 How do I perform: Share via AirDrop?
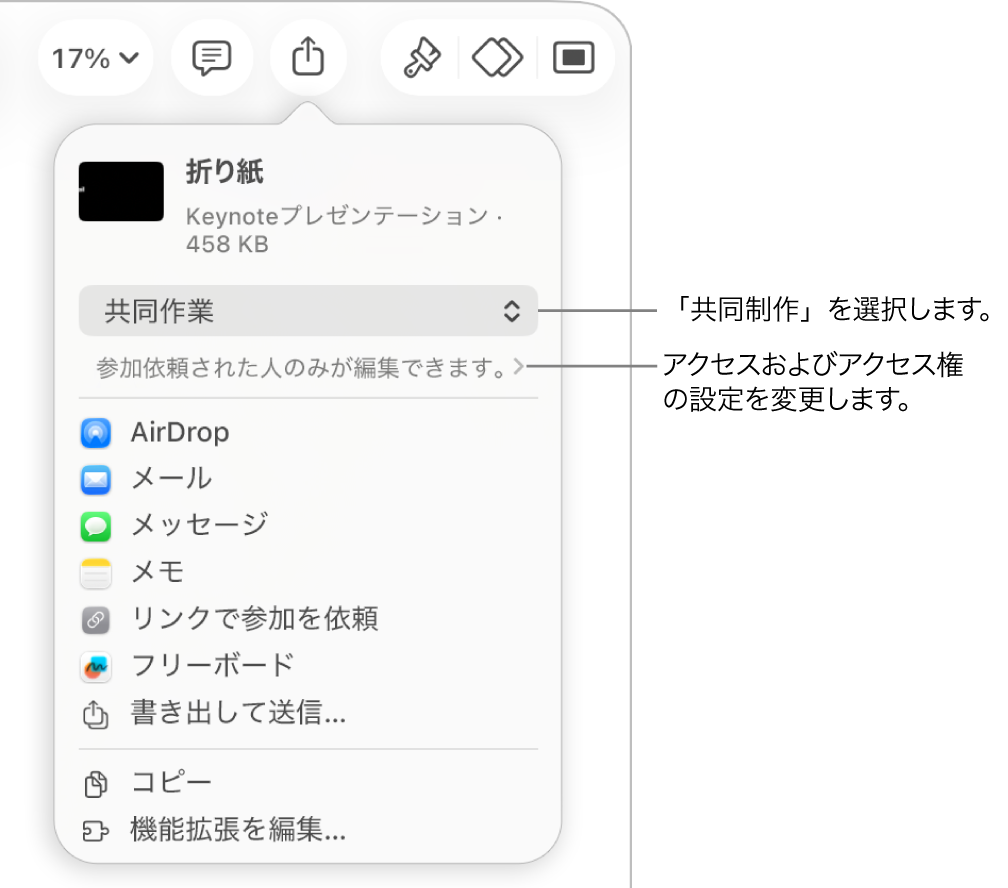coord(179,432)
